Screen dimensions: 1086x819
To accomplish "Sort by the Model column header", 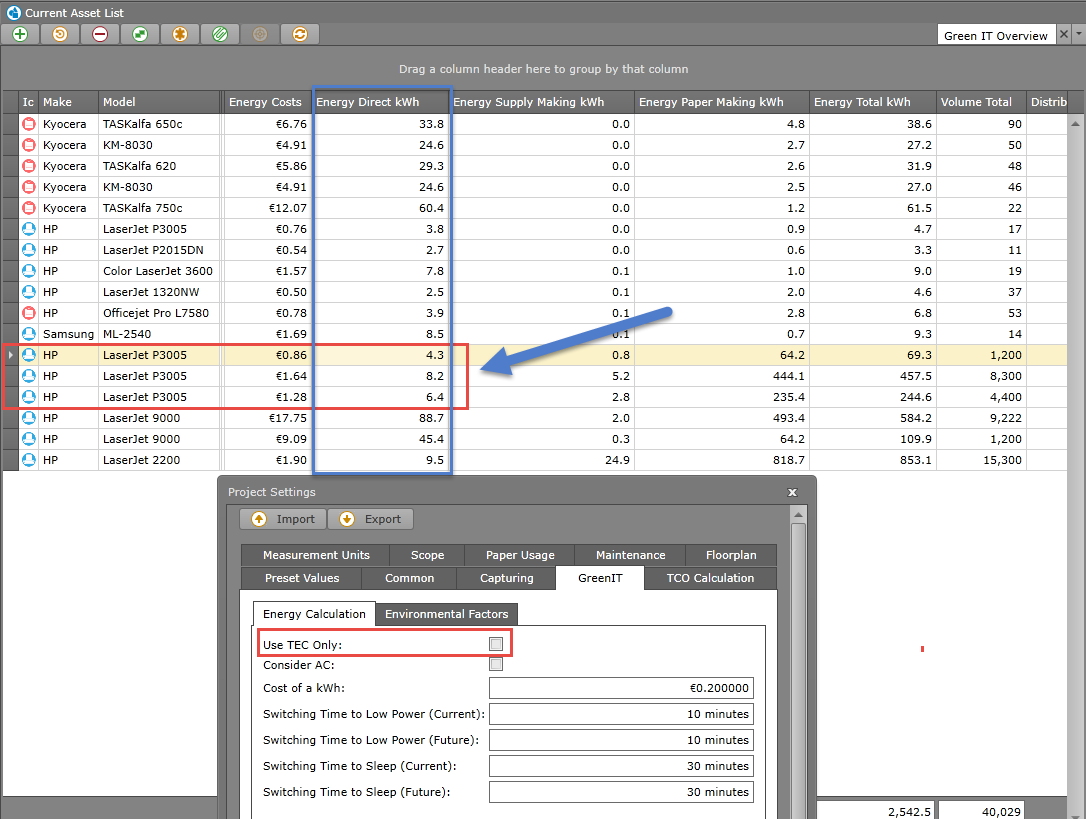I will 159,102.
